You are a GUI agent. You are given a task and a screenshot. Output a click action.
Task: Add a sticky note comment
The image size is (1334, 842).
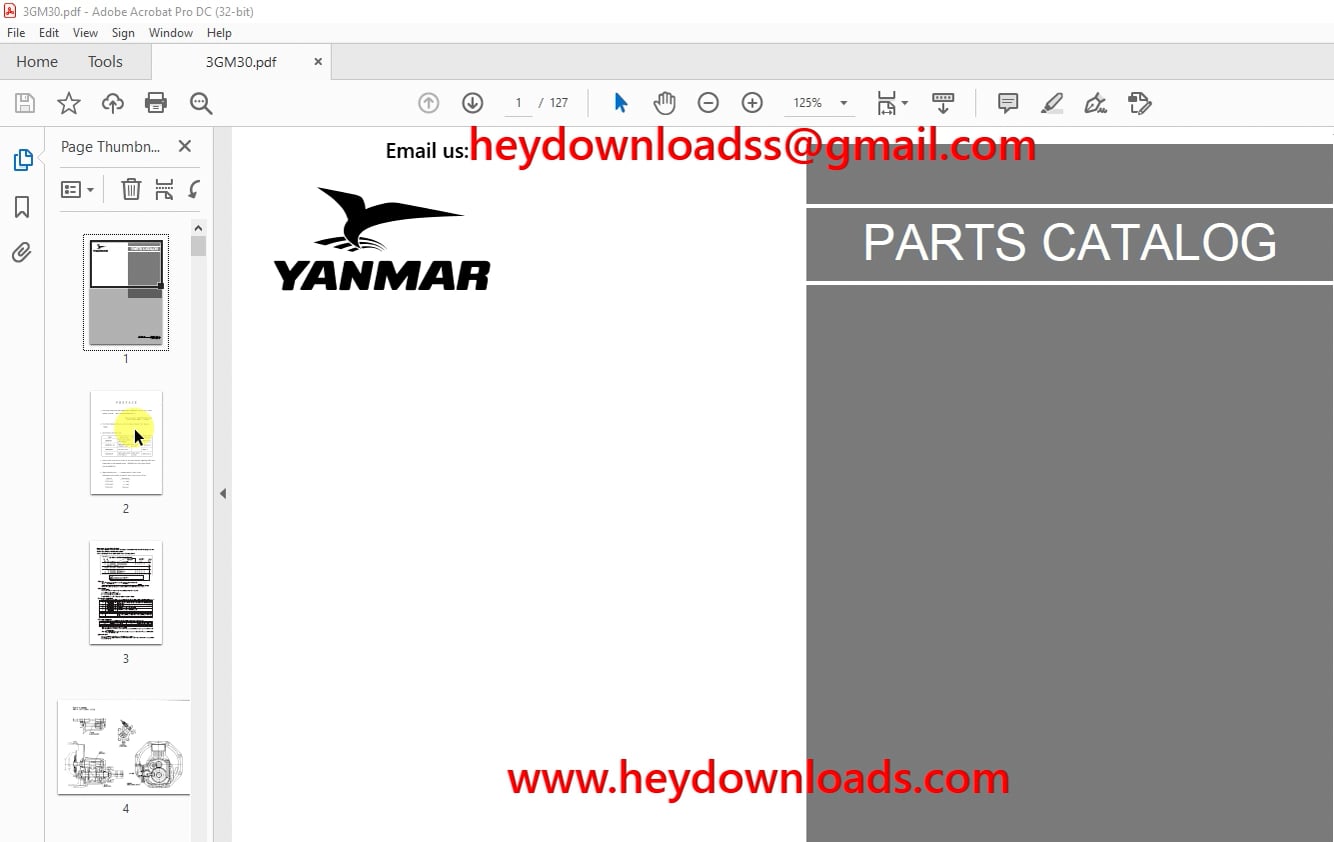pos(1008,103)
